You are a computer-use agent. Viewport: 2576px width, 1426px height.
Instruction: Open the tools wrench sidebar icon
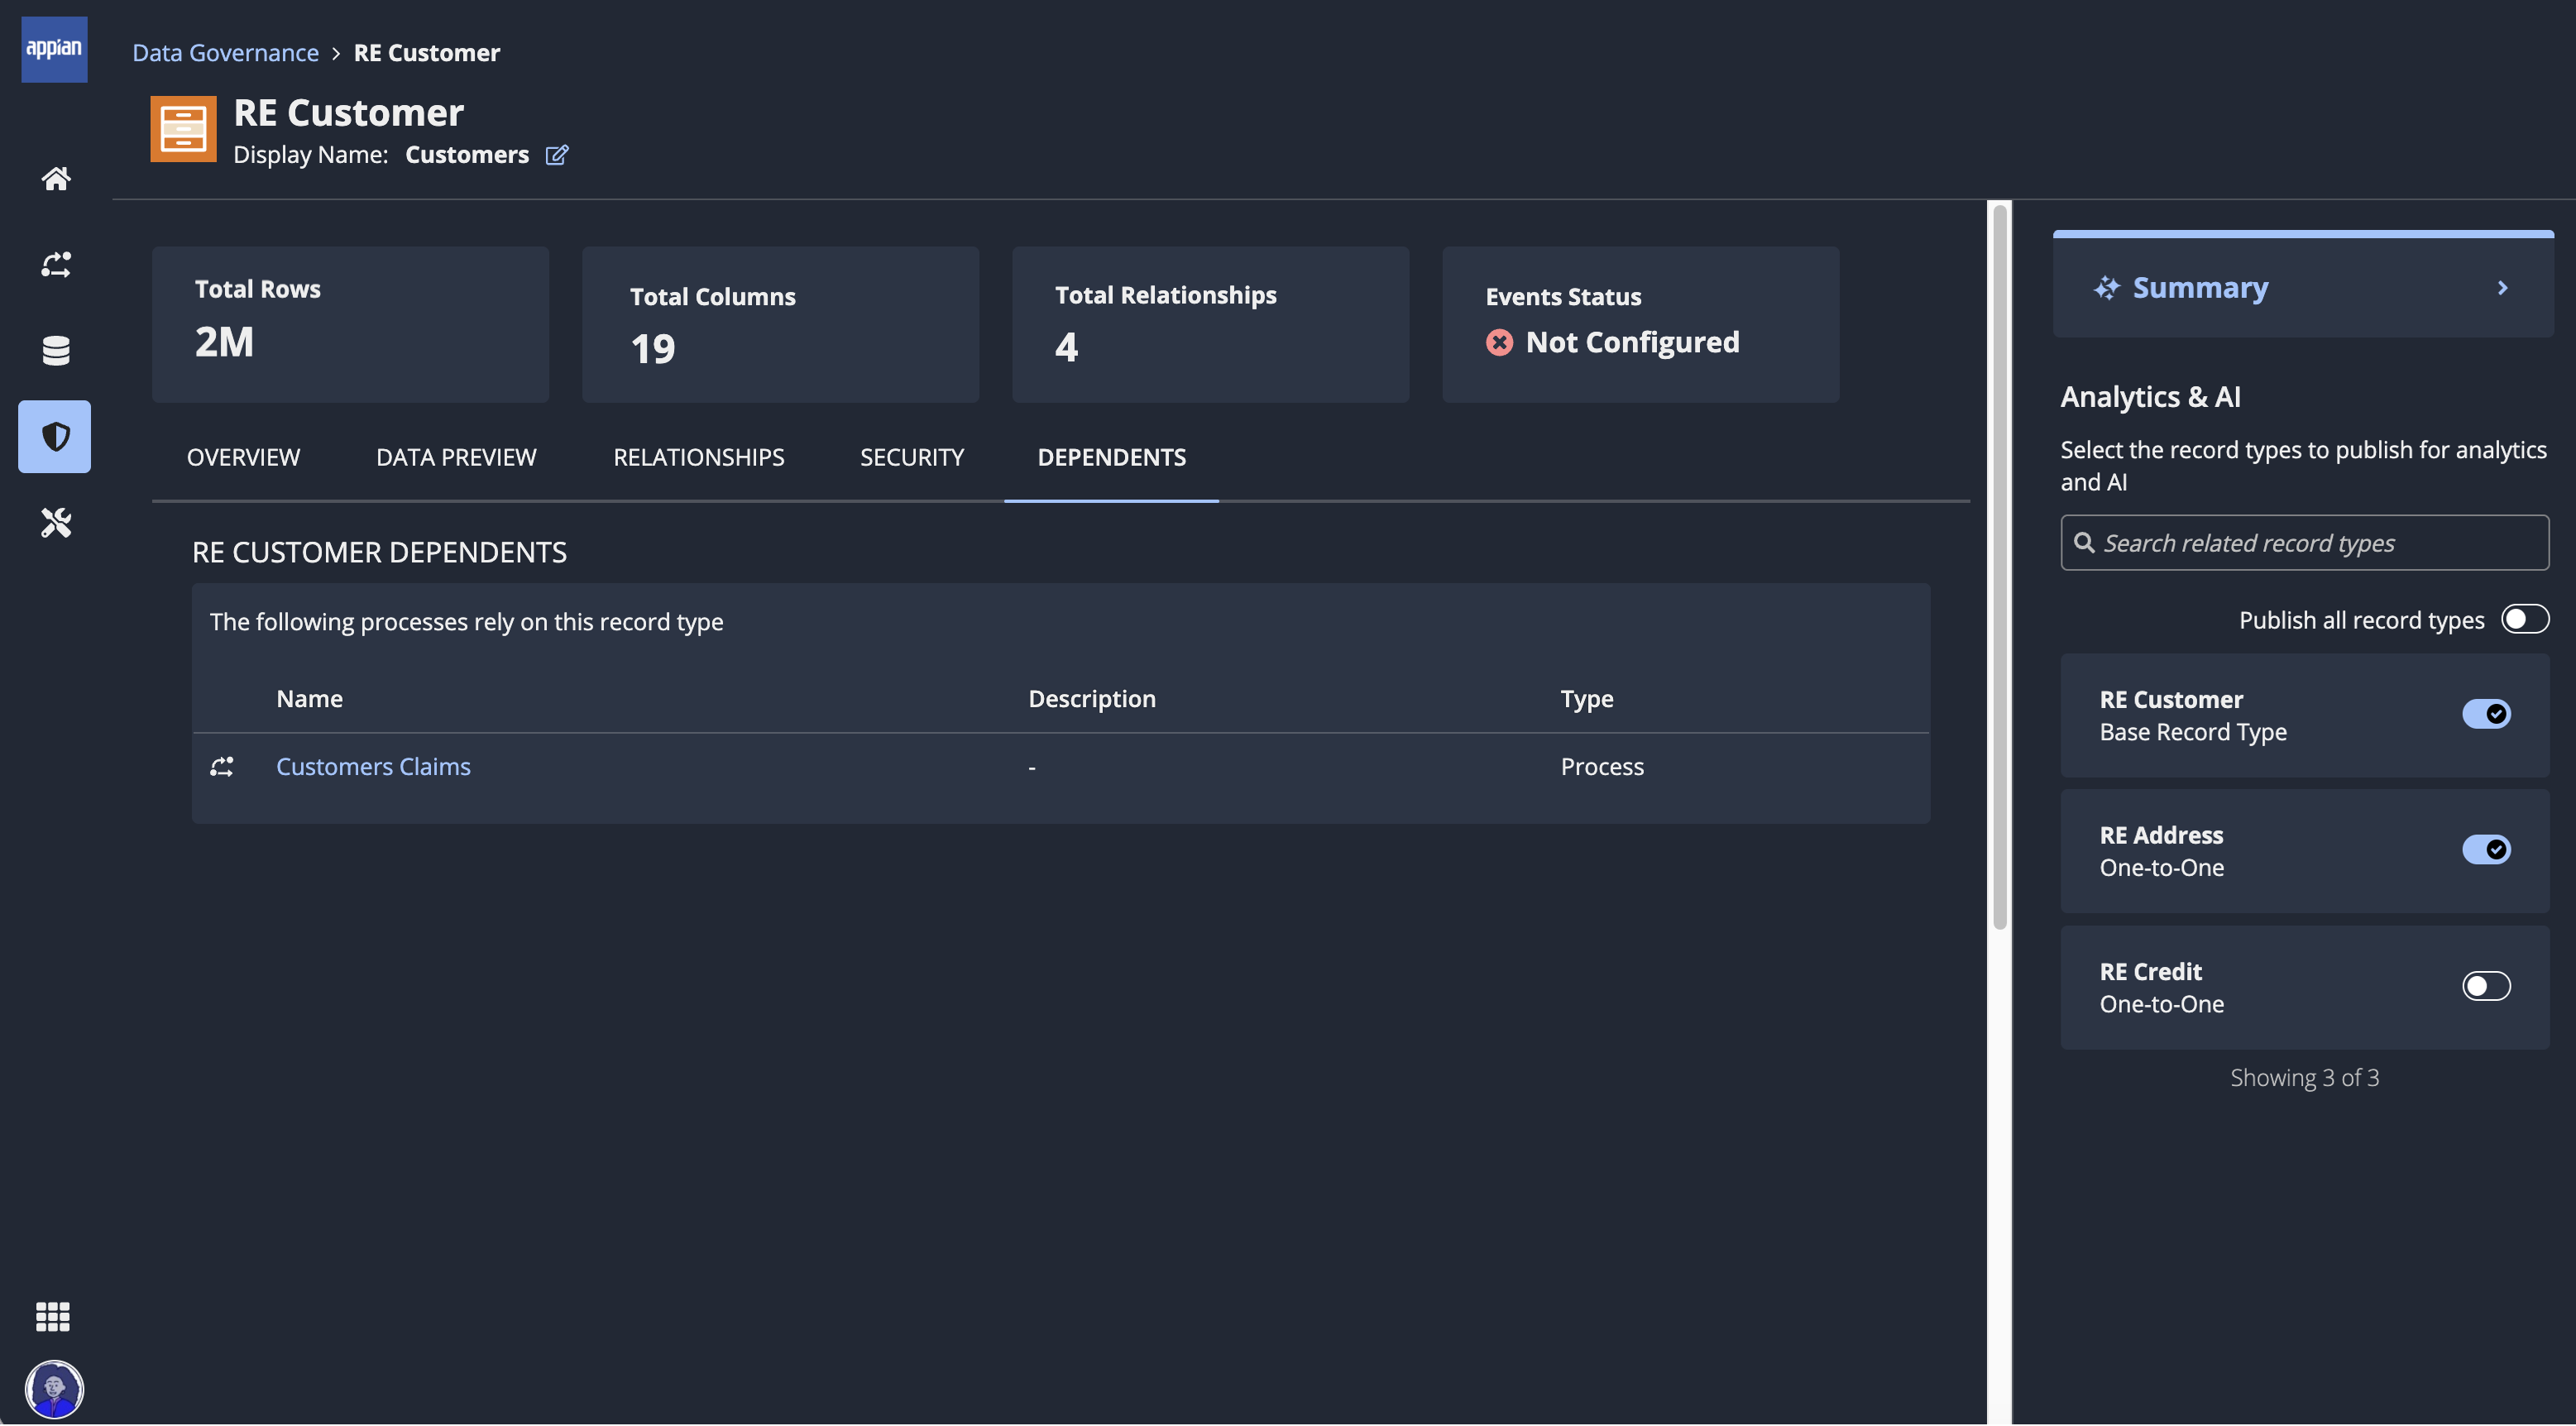[x=55, y=522]
